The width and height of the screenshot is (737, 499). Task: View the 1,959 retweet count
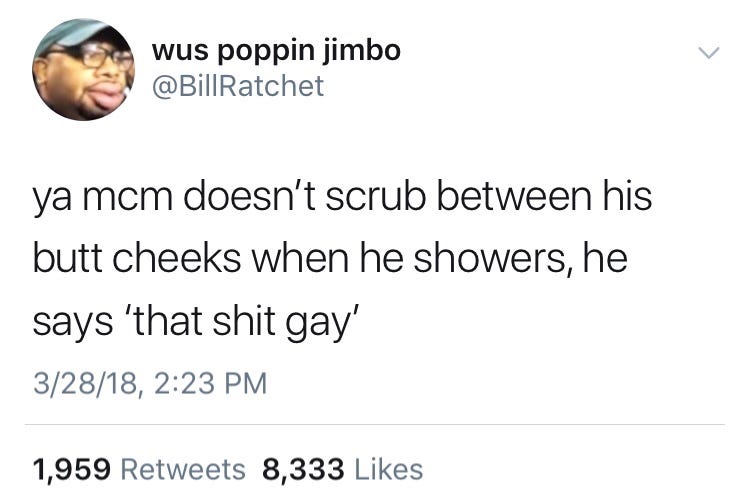(72, 470)
